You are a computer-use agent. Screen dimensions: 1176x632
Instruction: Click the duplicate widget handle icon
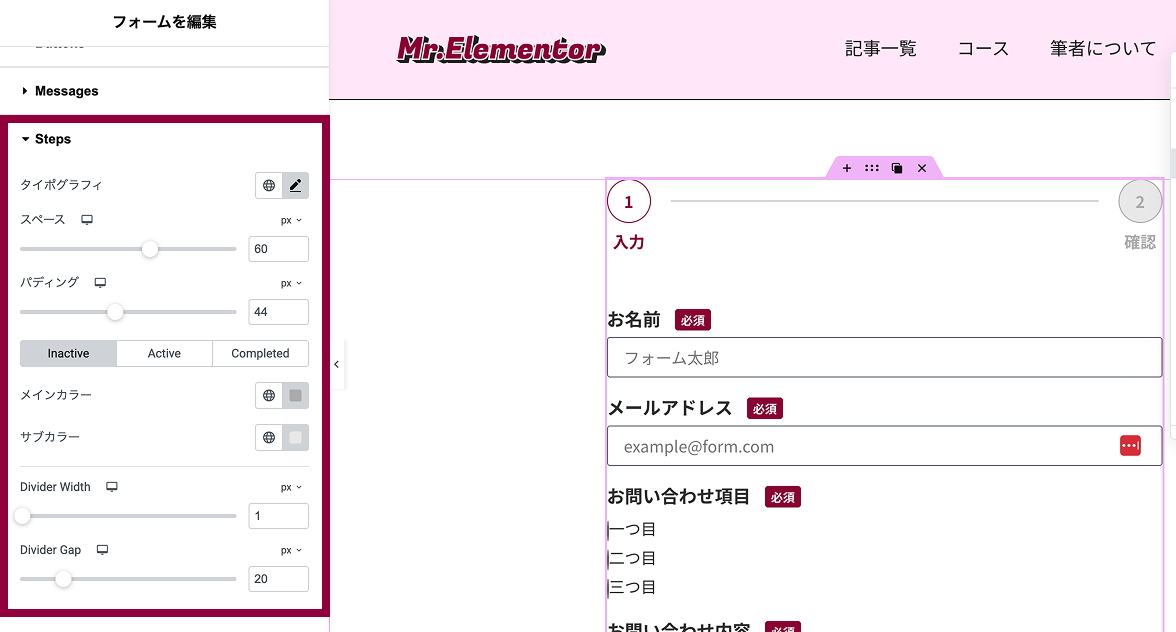(897, 168)
